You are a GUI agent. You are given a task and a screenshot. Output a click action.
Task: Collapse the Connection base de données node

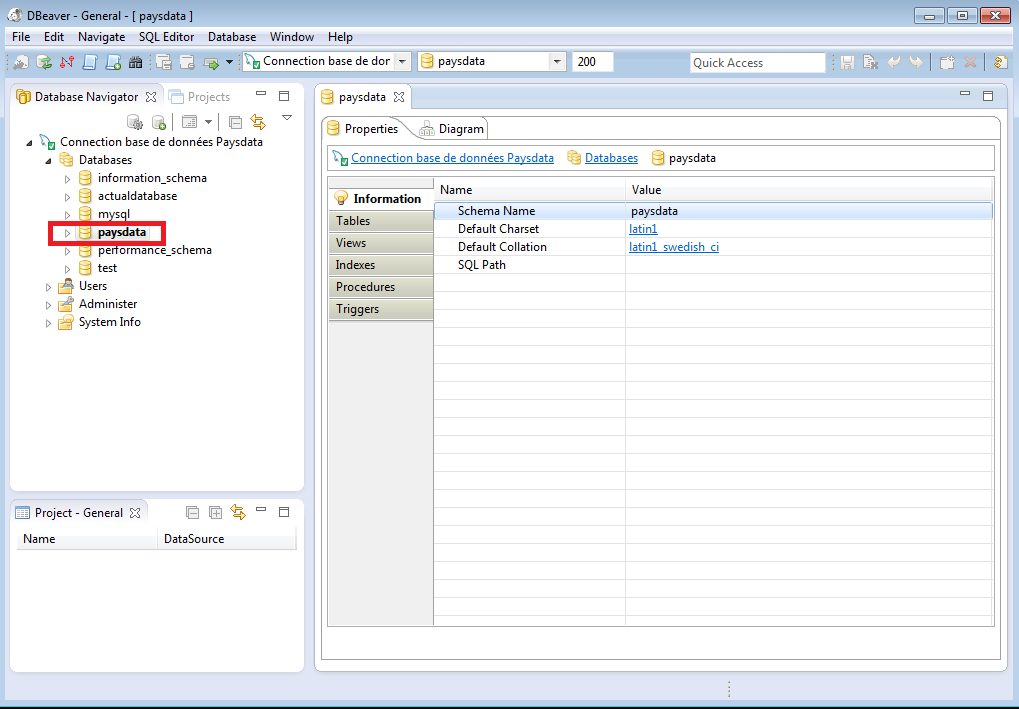pos(29,142)
